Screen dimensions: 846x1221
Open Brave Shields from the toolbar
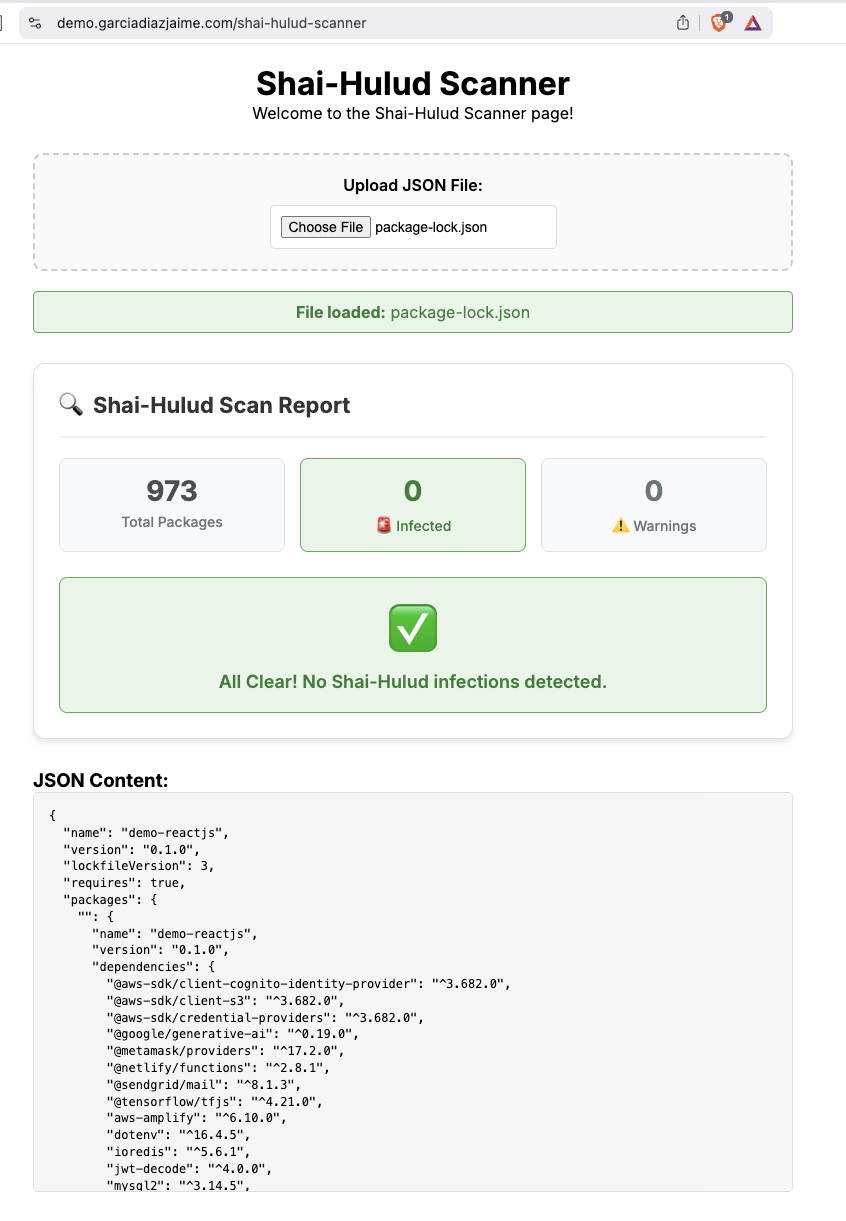click(718, 22)
